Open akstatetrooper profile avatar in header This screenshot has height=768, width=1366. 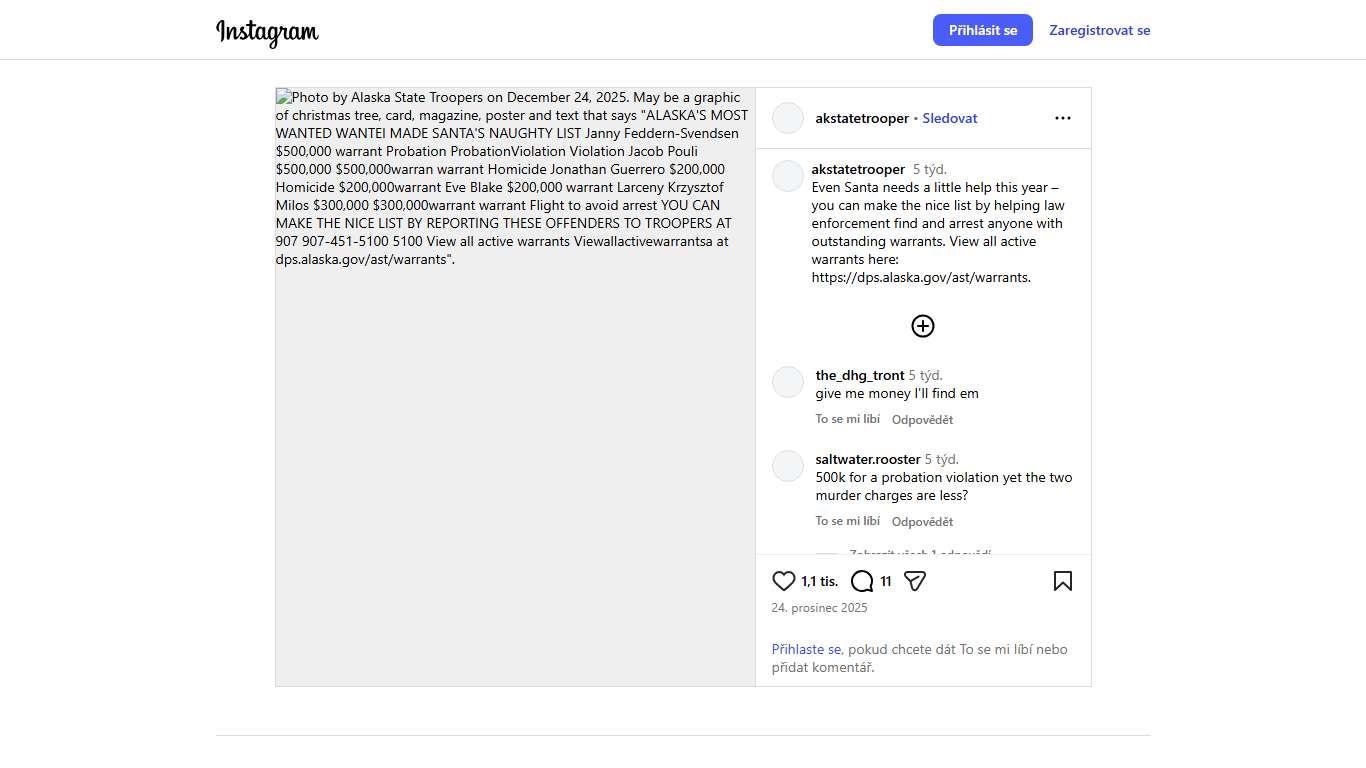coord(788,118)
